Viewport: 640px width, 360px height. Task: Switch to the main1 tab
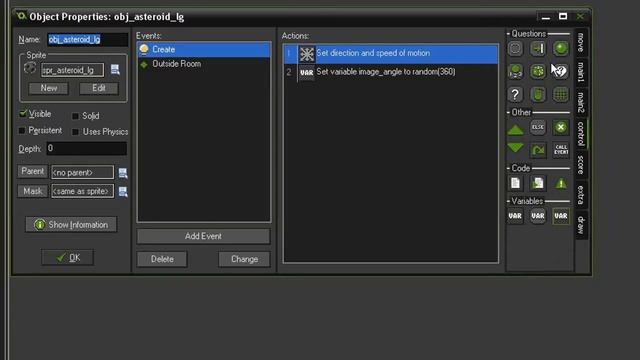click(x=581, y=72)
